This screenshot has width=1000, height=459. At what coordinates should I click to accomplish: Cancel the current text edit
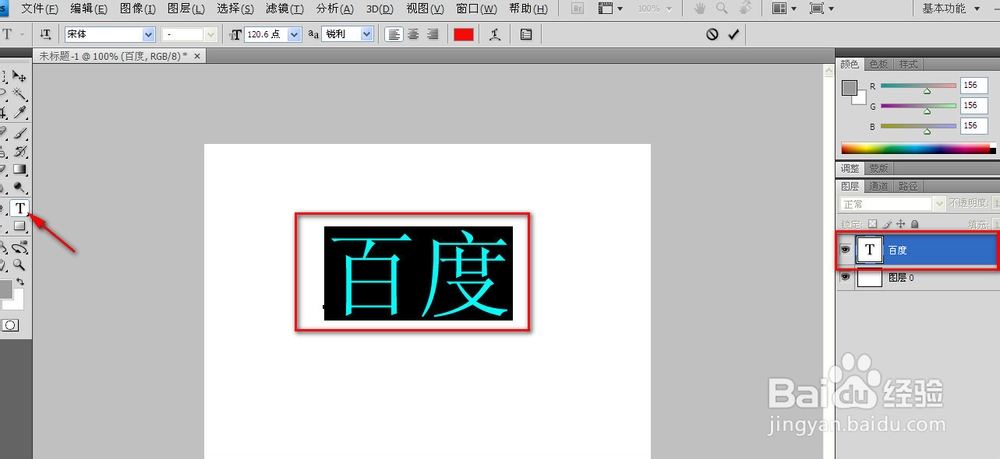point(712,34)
